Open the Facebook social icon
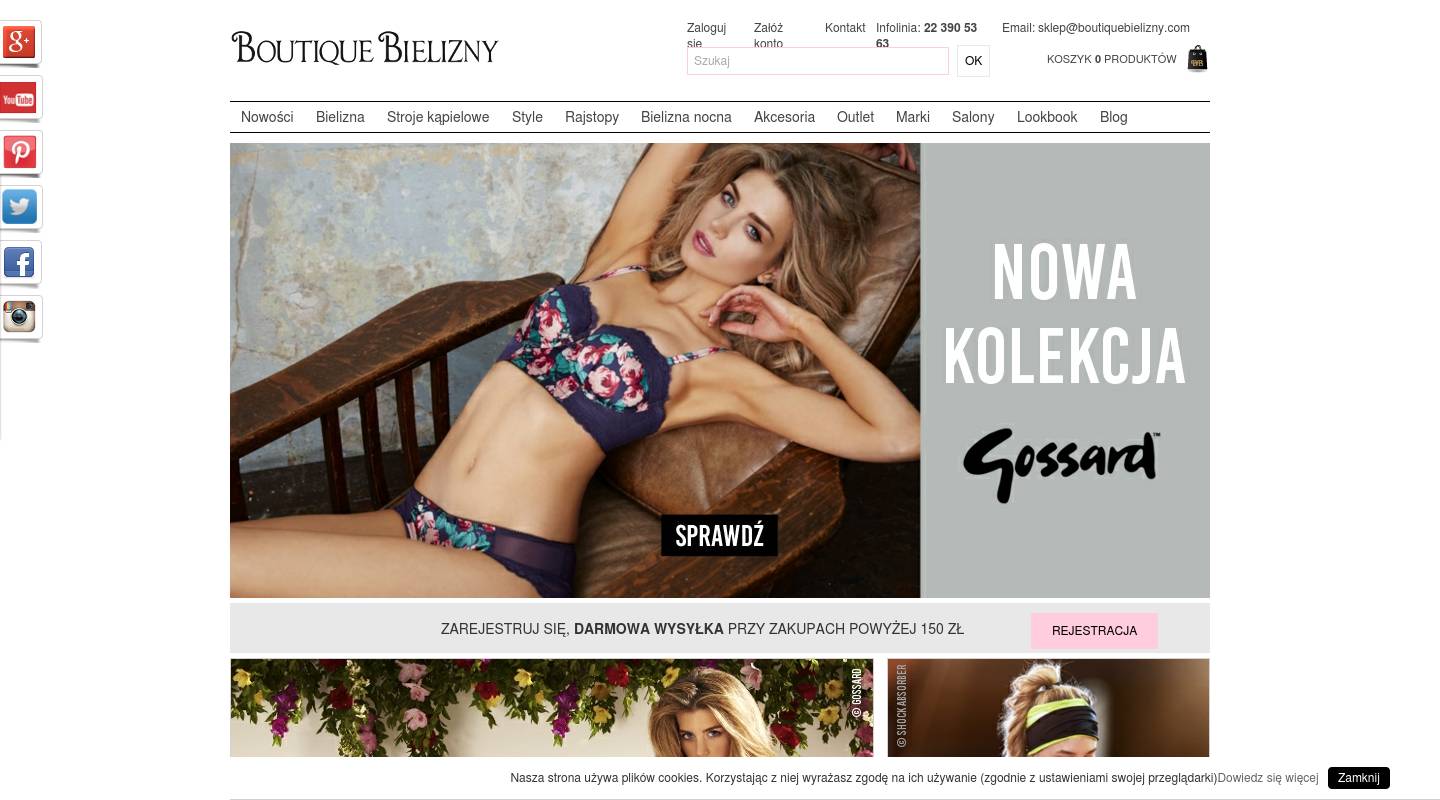Image resolution: width=1440 pixels, height=800 pixels. (x=20, y=262)
